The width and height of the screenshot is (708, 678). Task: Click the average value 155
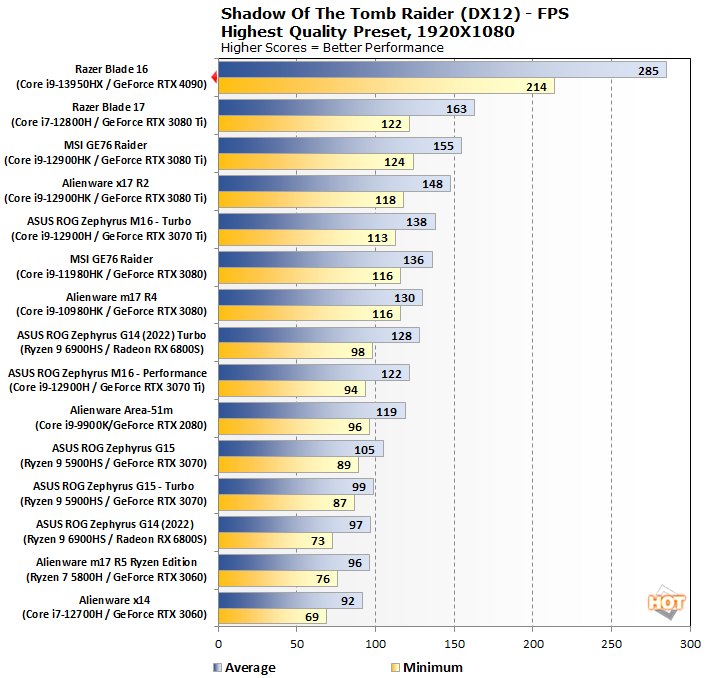coord(443,146)
